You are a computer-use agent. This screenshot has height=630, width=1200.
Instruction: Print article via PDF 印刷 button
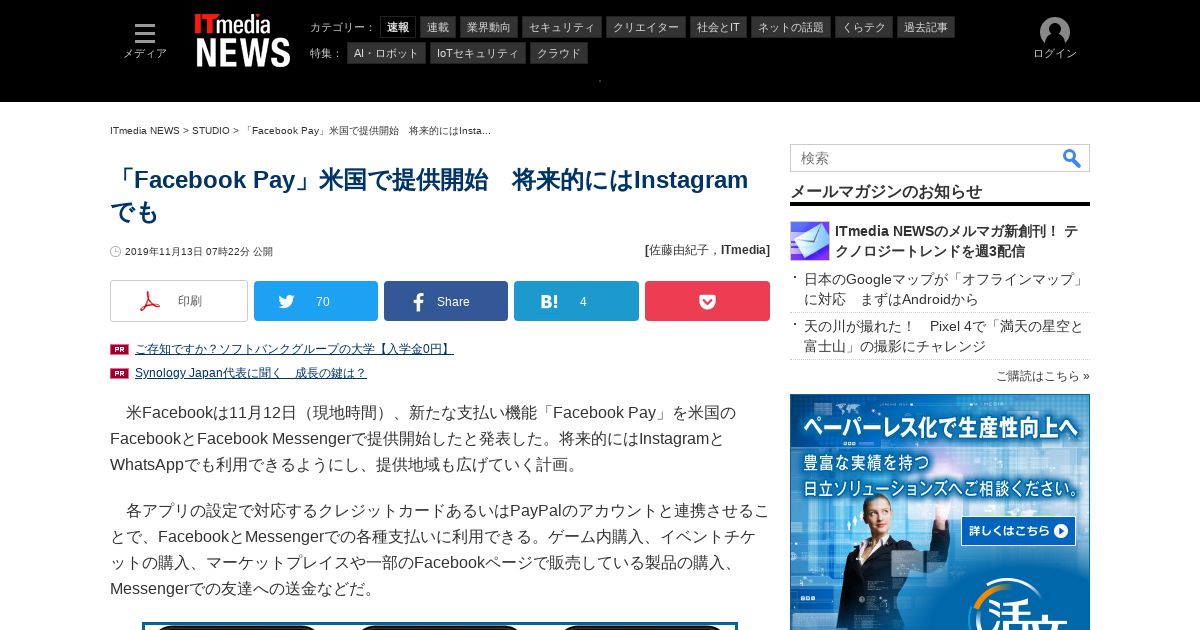(x=179, y=301)
